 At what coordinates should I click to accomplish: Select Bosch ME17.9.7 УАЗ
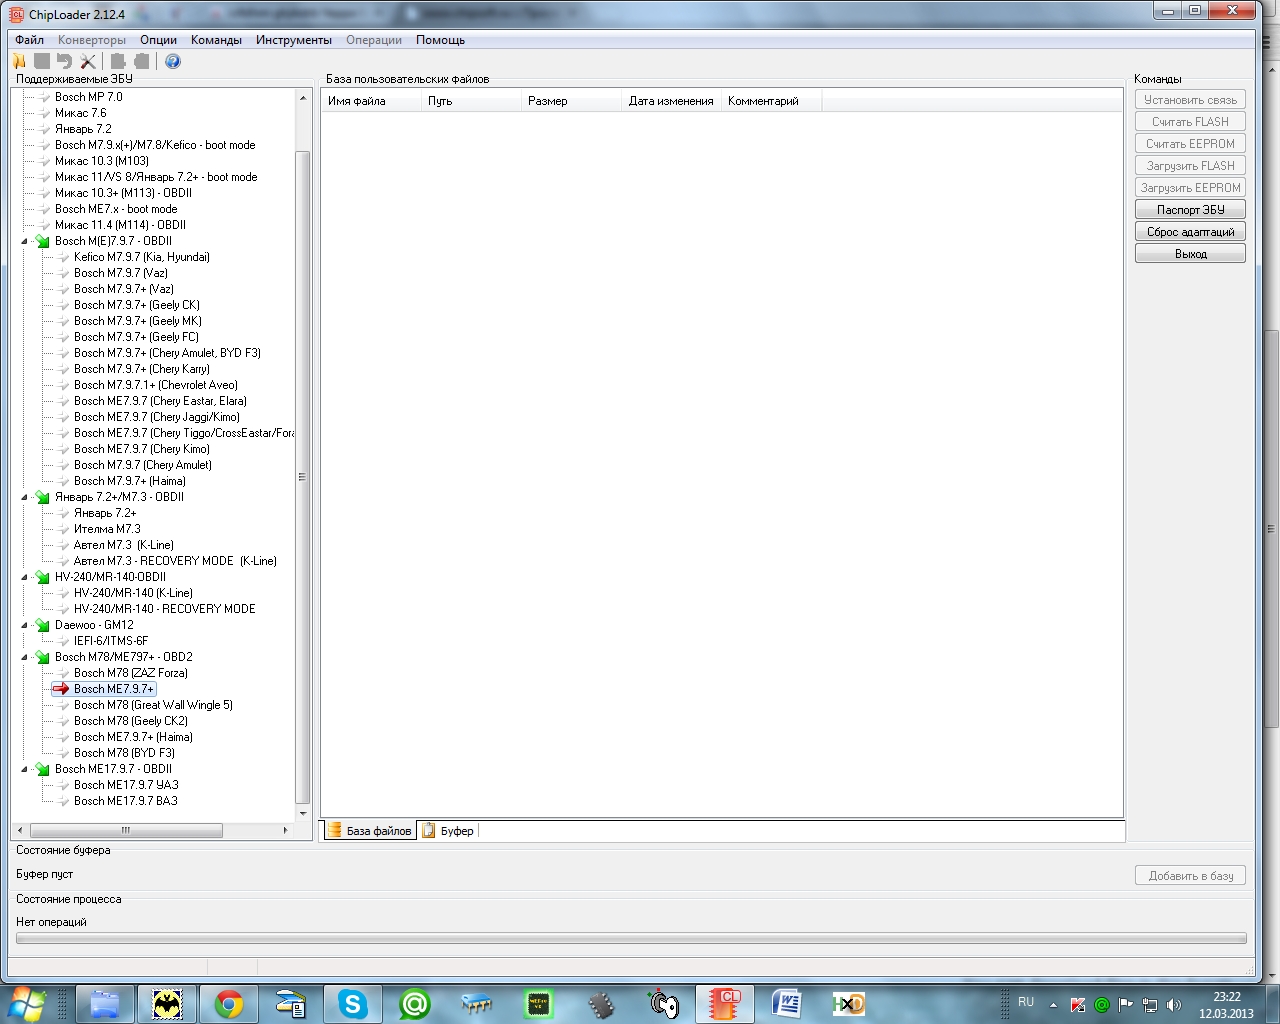[126, 785]
